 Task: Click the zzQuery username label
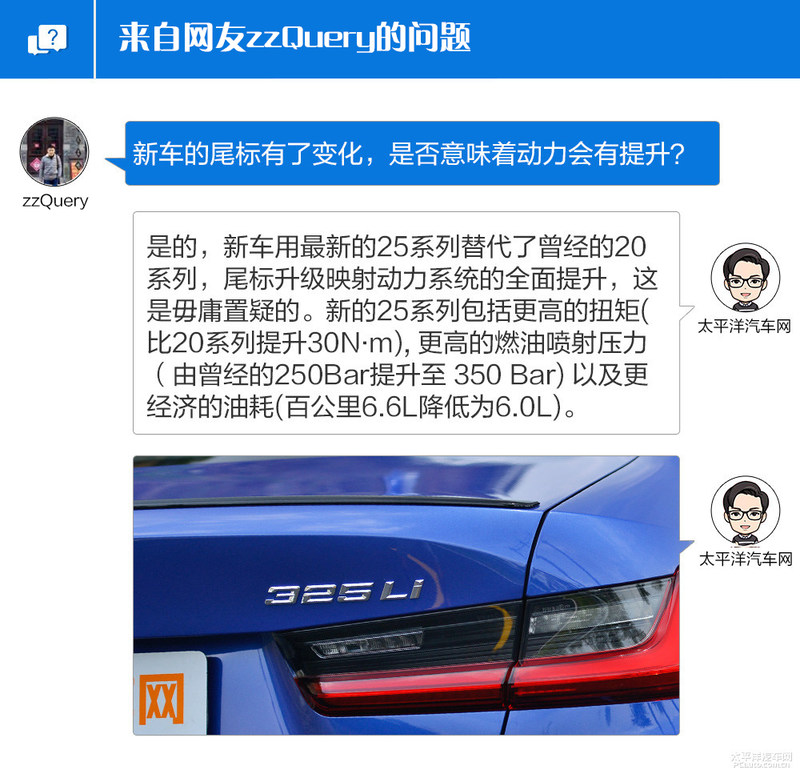55,201
